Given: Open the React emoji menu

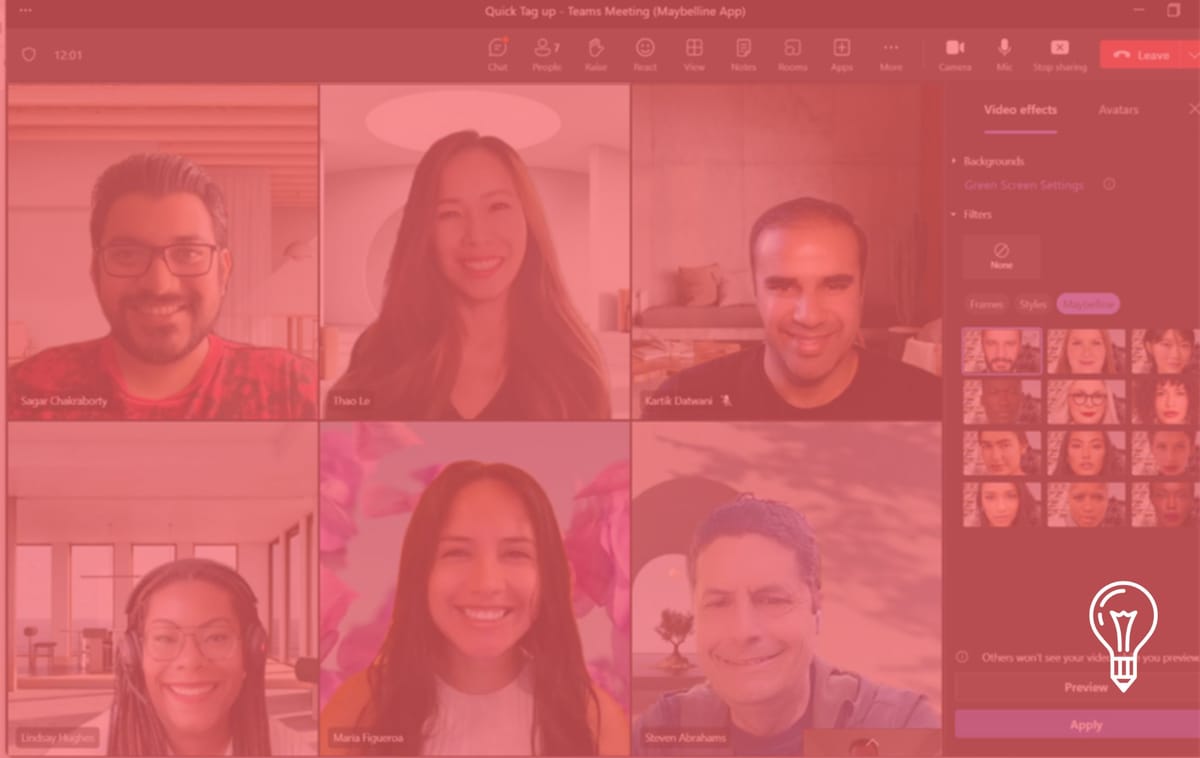Looking at the screenshot, I should click(x=644, y=55).
